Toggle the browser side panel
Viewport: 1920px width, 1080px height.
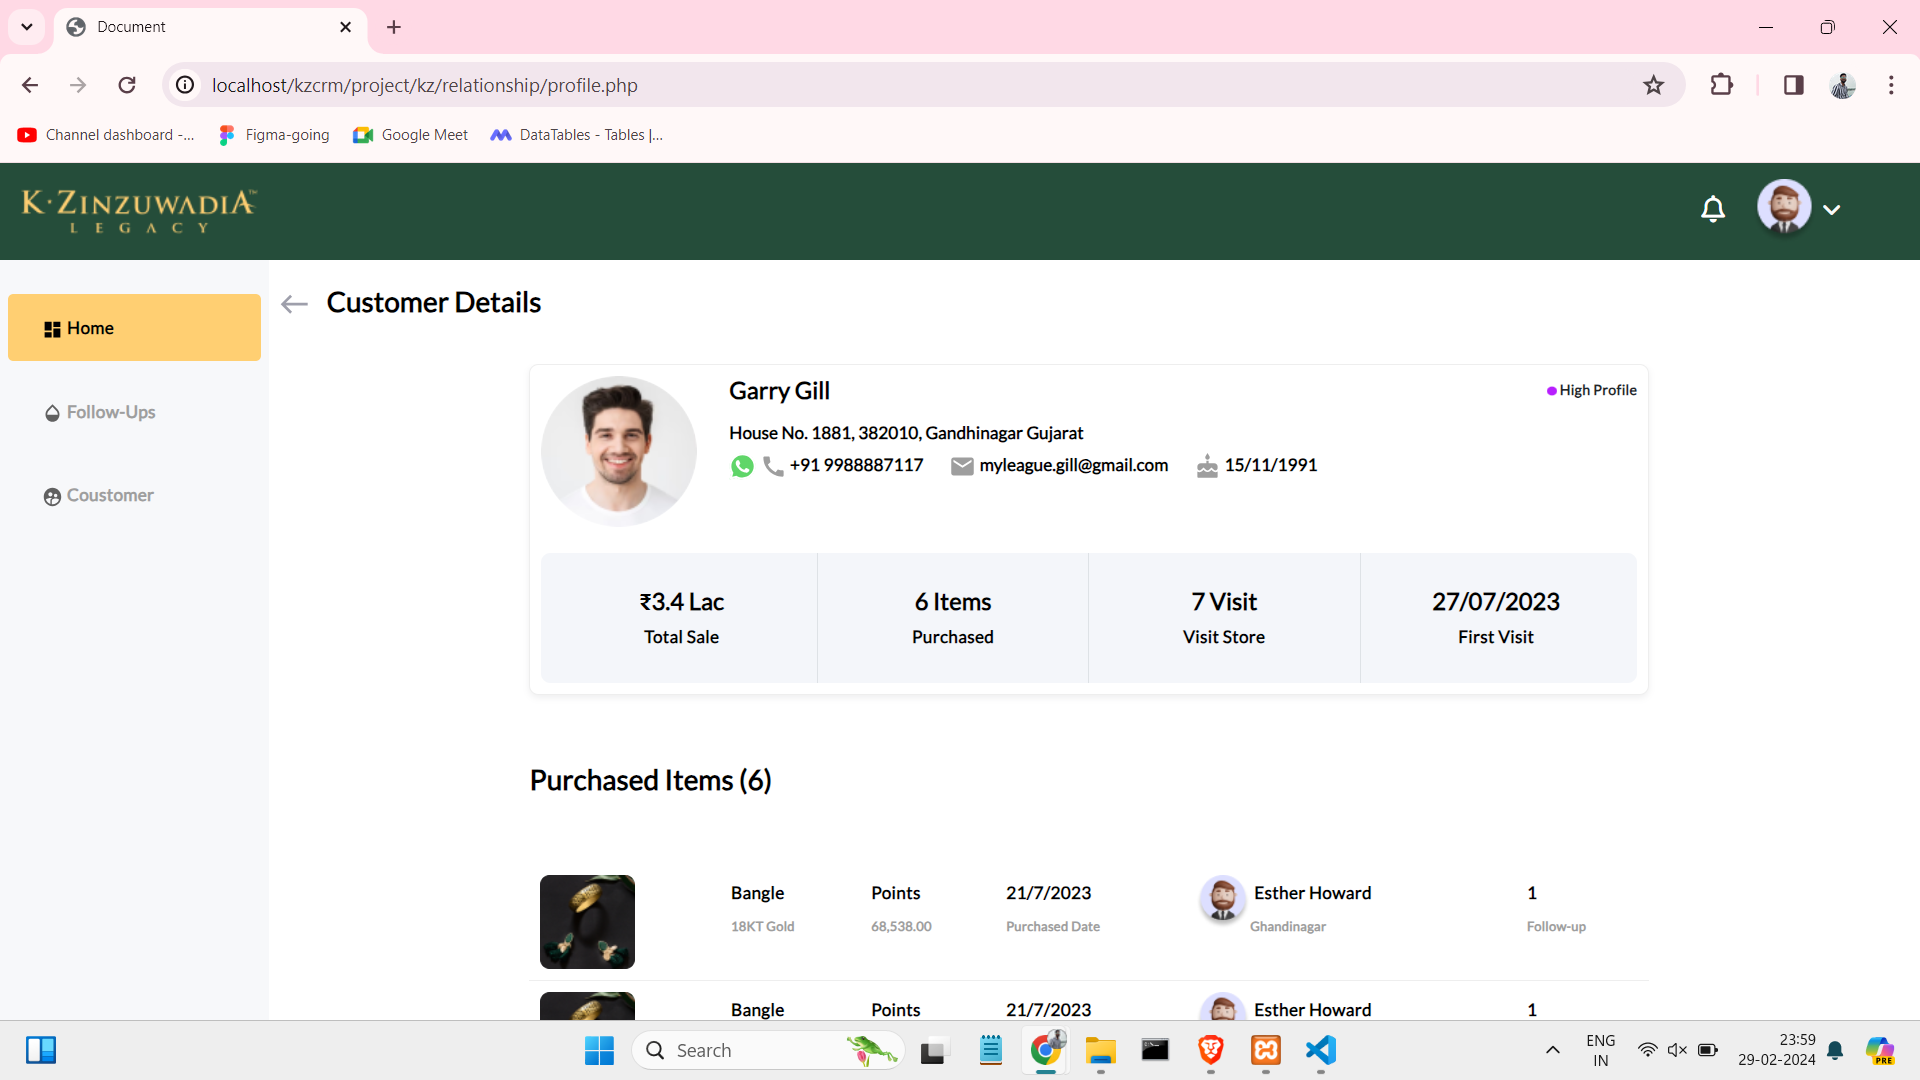[x=1793, y=85]
